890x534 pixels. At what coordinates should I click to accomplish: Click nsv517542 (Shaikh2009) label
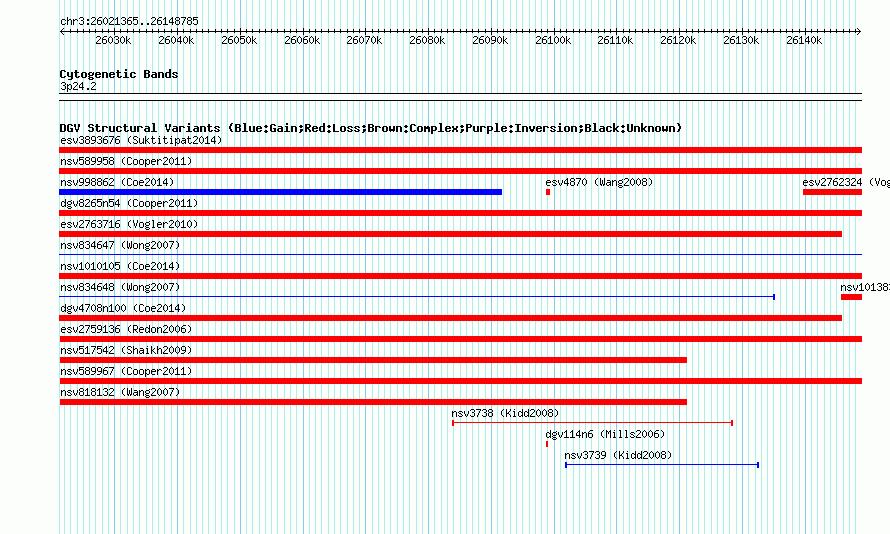pos(126,350)
